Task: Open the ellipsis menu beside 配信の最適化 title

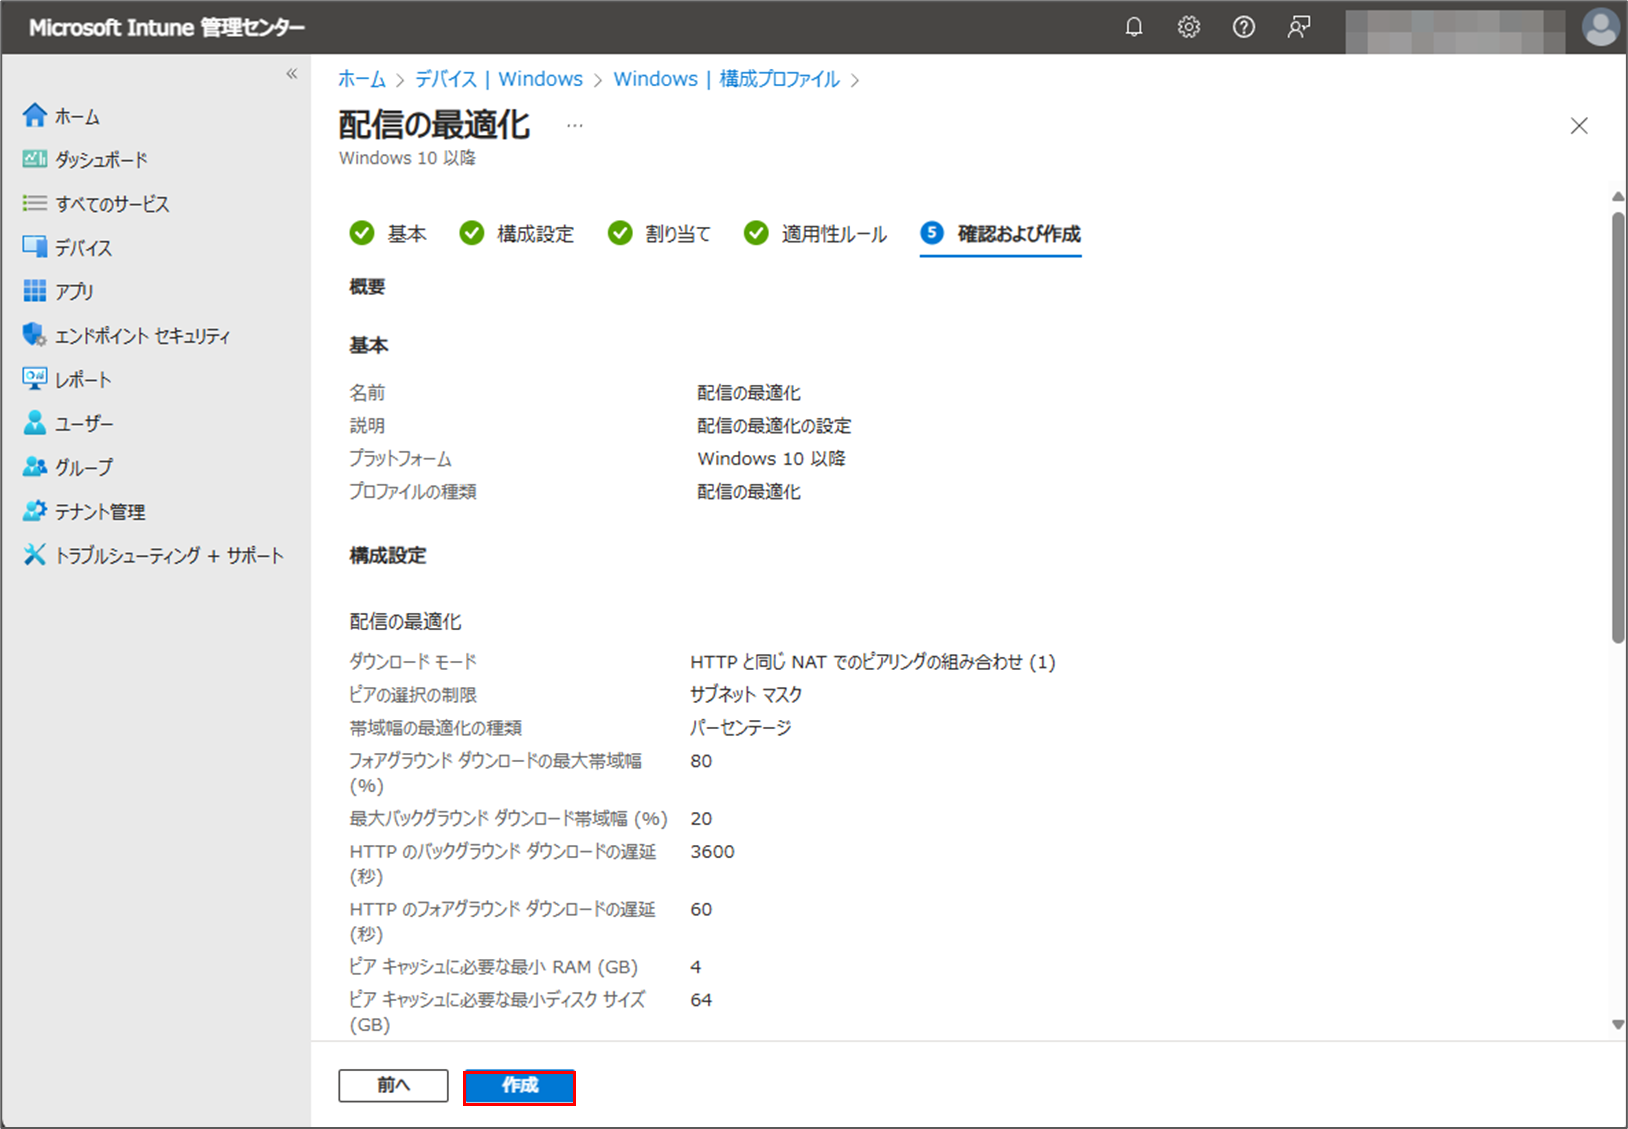Action: pyautogui.click(x=574, y=126)
